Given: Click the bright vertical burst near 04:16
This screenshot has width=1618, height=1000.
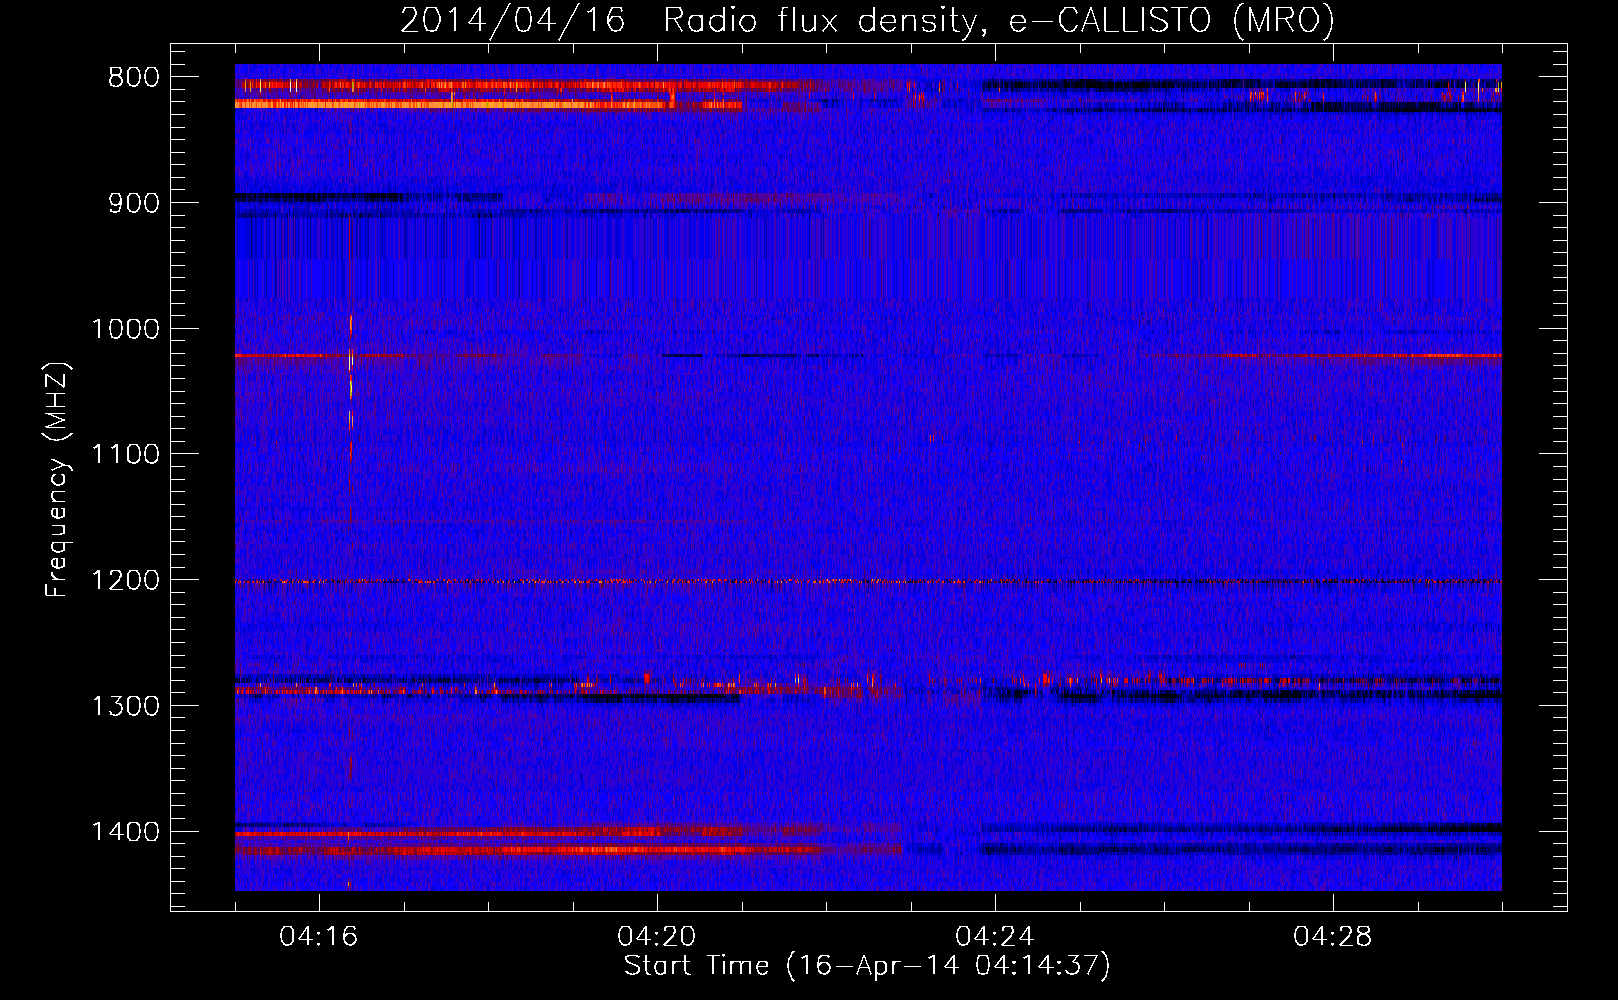Looking at the screenshot, I should (x=350, y=390).
